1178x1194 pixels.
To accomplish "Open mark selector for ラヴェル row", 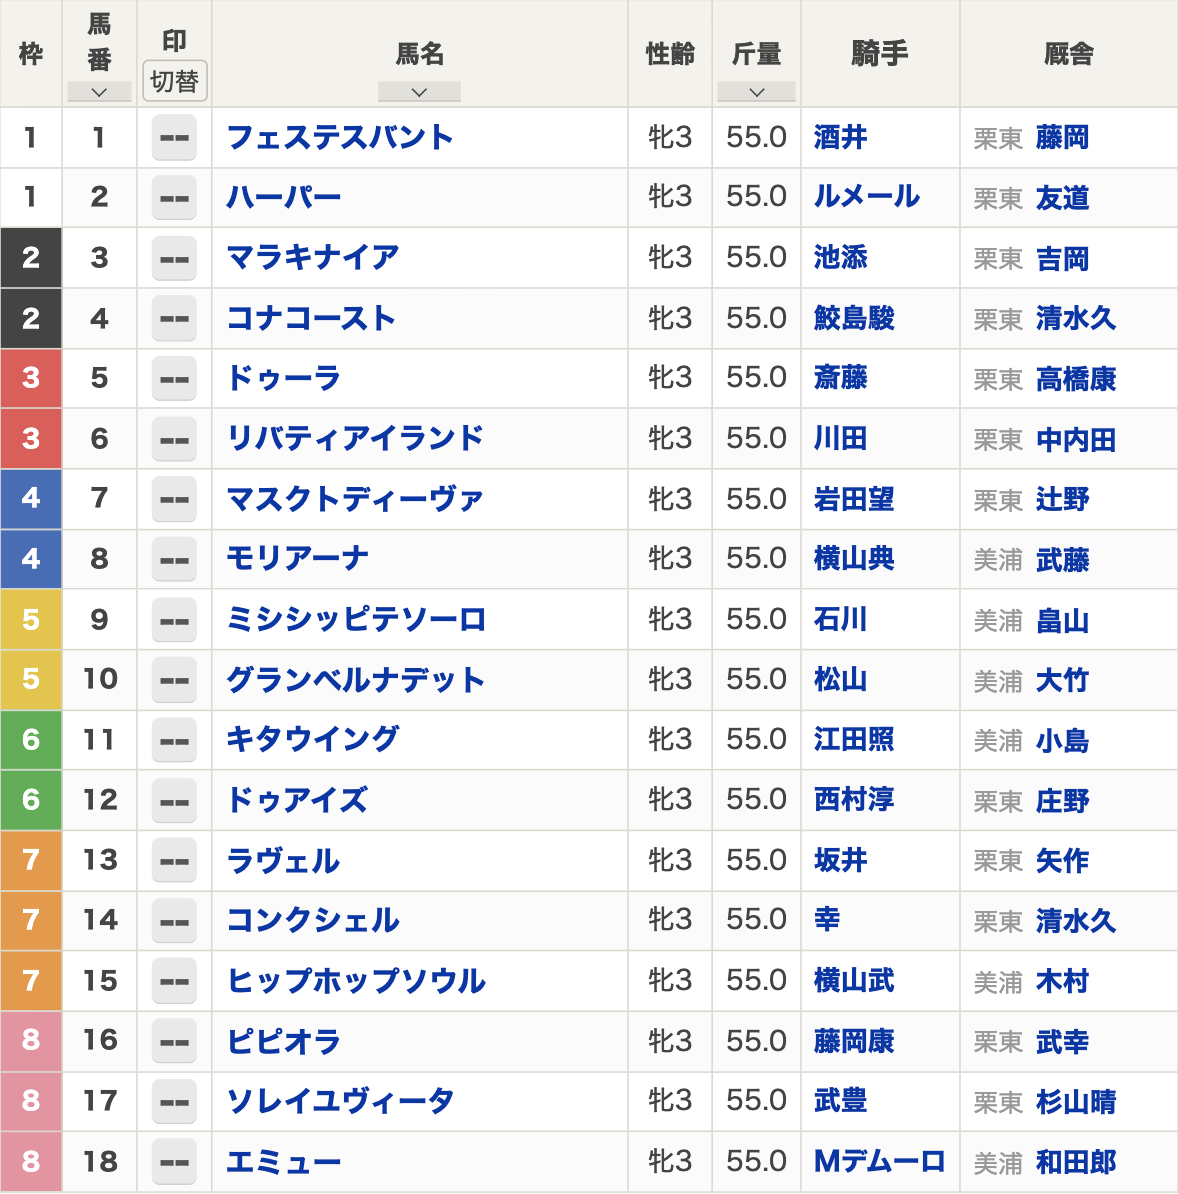I will [174, 860].
